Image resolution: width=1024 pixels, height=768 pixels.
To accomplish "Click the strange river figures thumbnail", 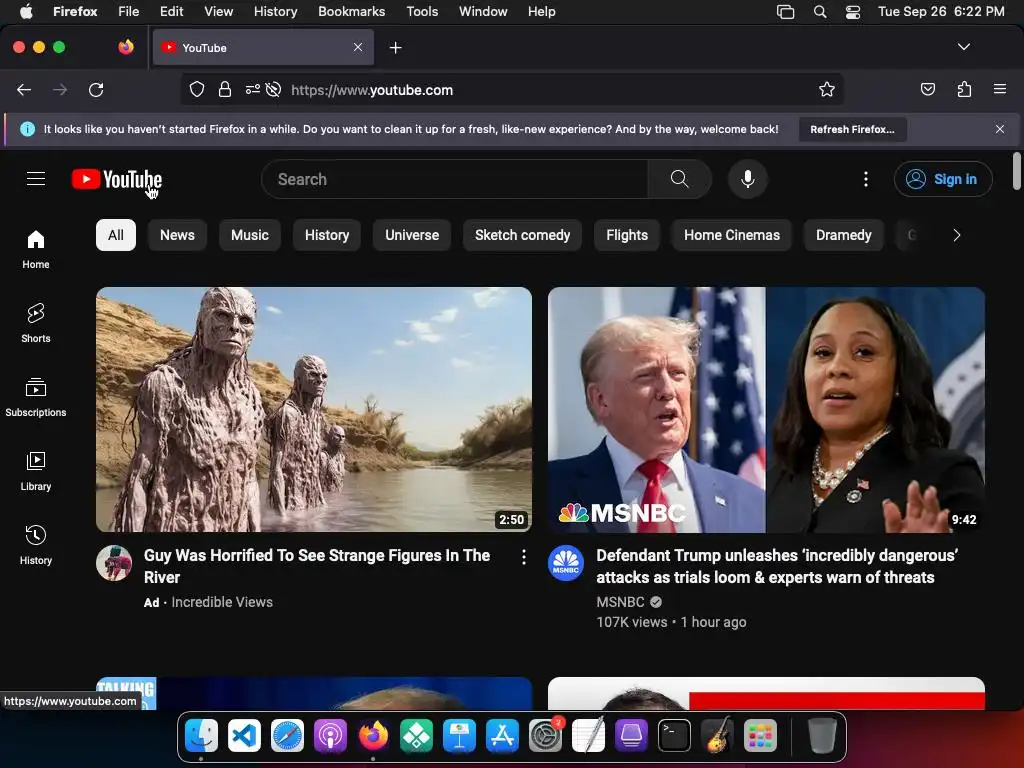I will click(x=314, y=409).
